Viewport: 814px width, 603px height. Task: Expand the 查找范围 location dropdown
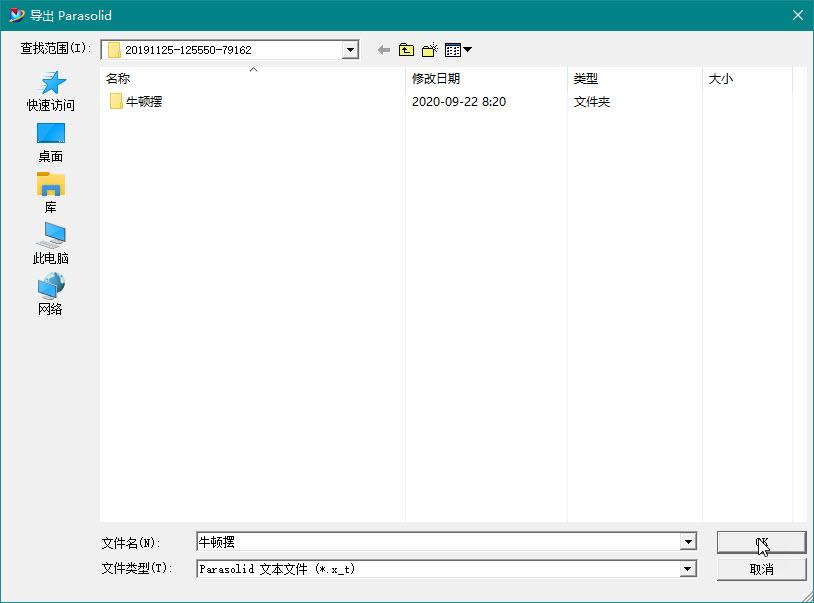349,49
